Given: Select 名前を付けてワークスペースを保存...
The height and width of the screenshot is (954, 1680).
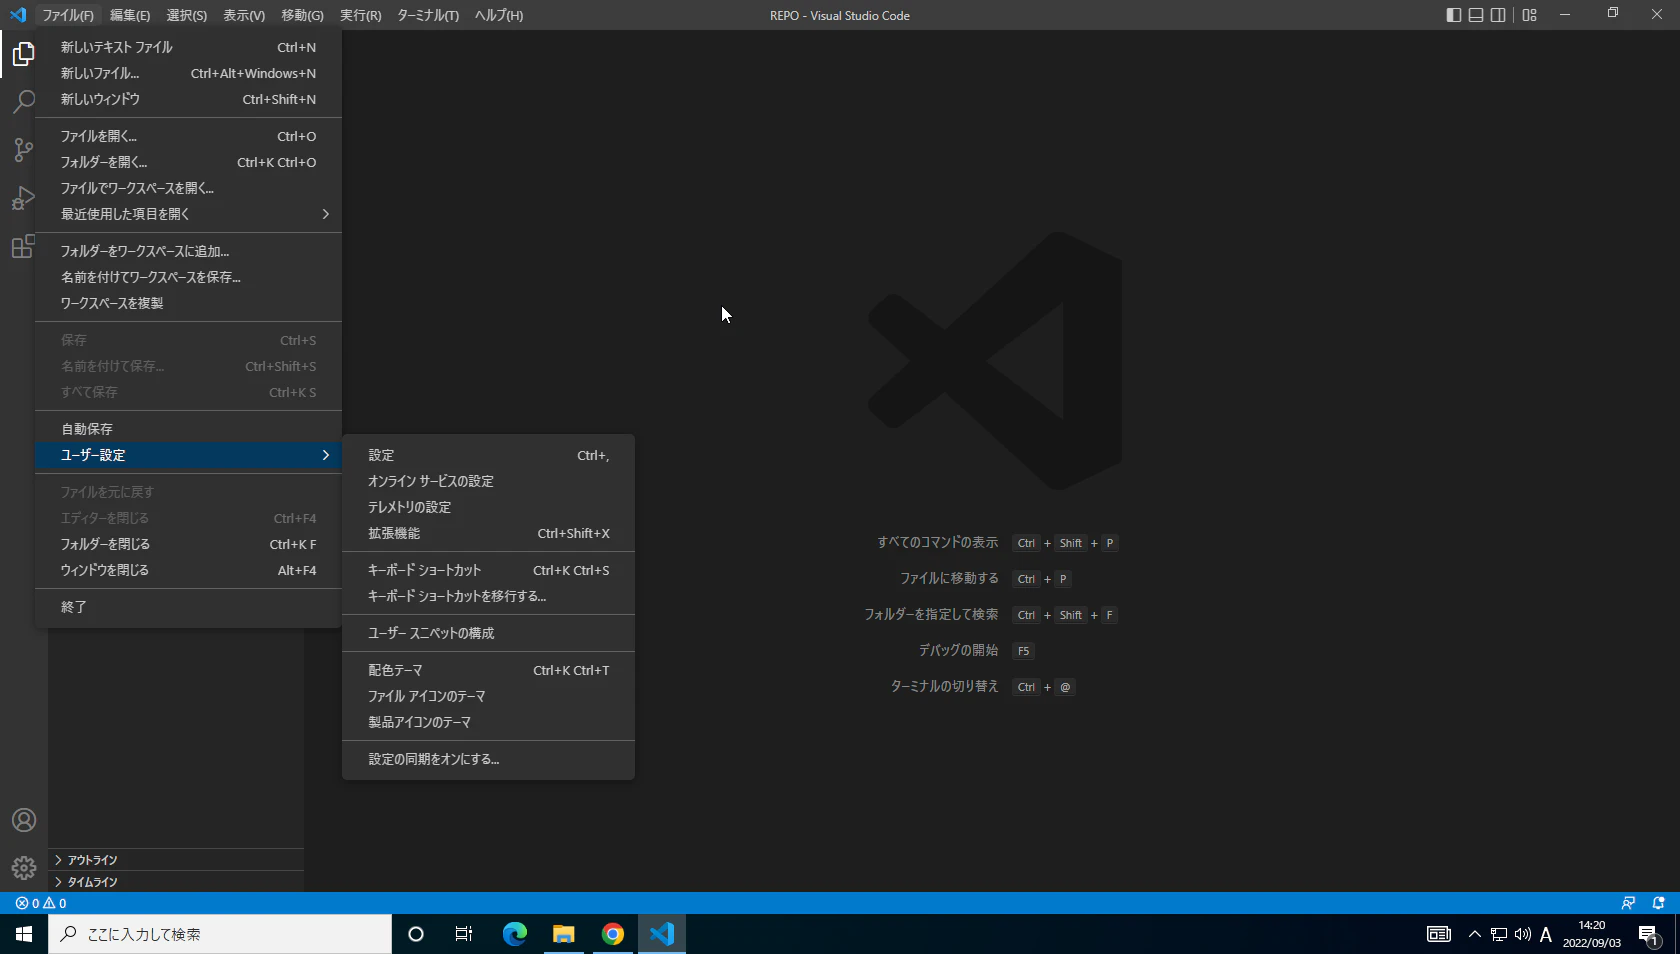Looking at the screenshot, I should [189, 277].
